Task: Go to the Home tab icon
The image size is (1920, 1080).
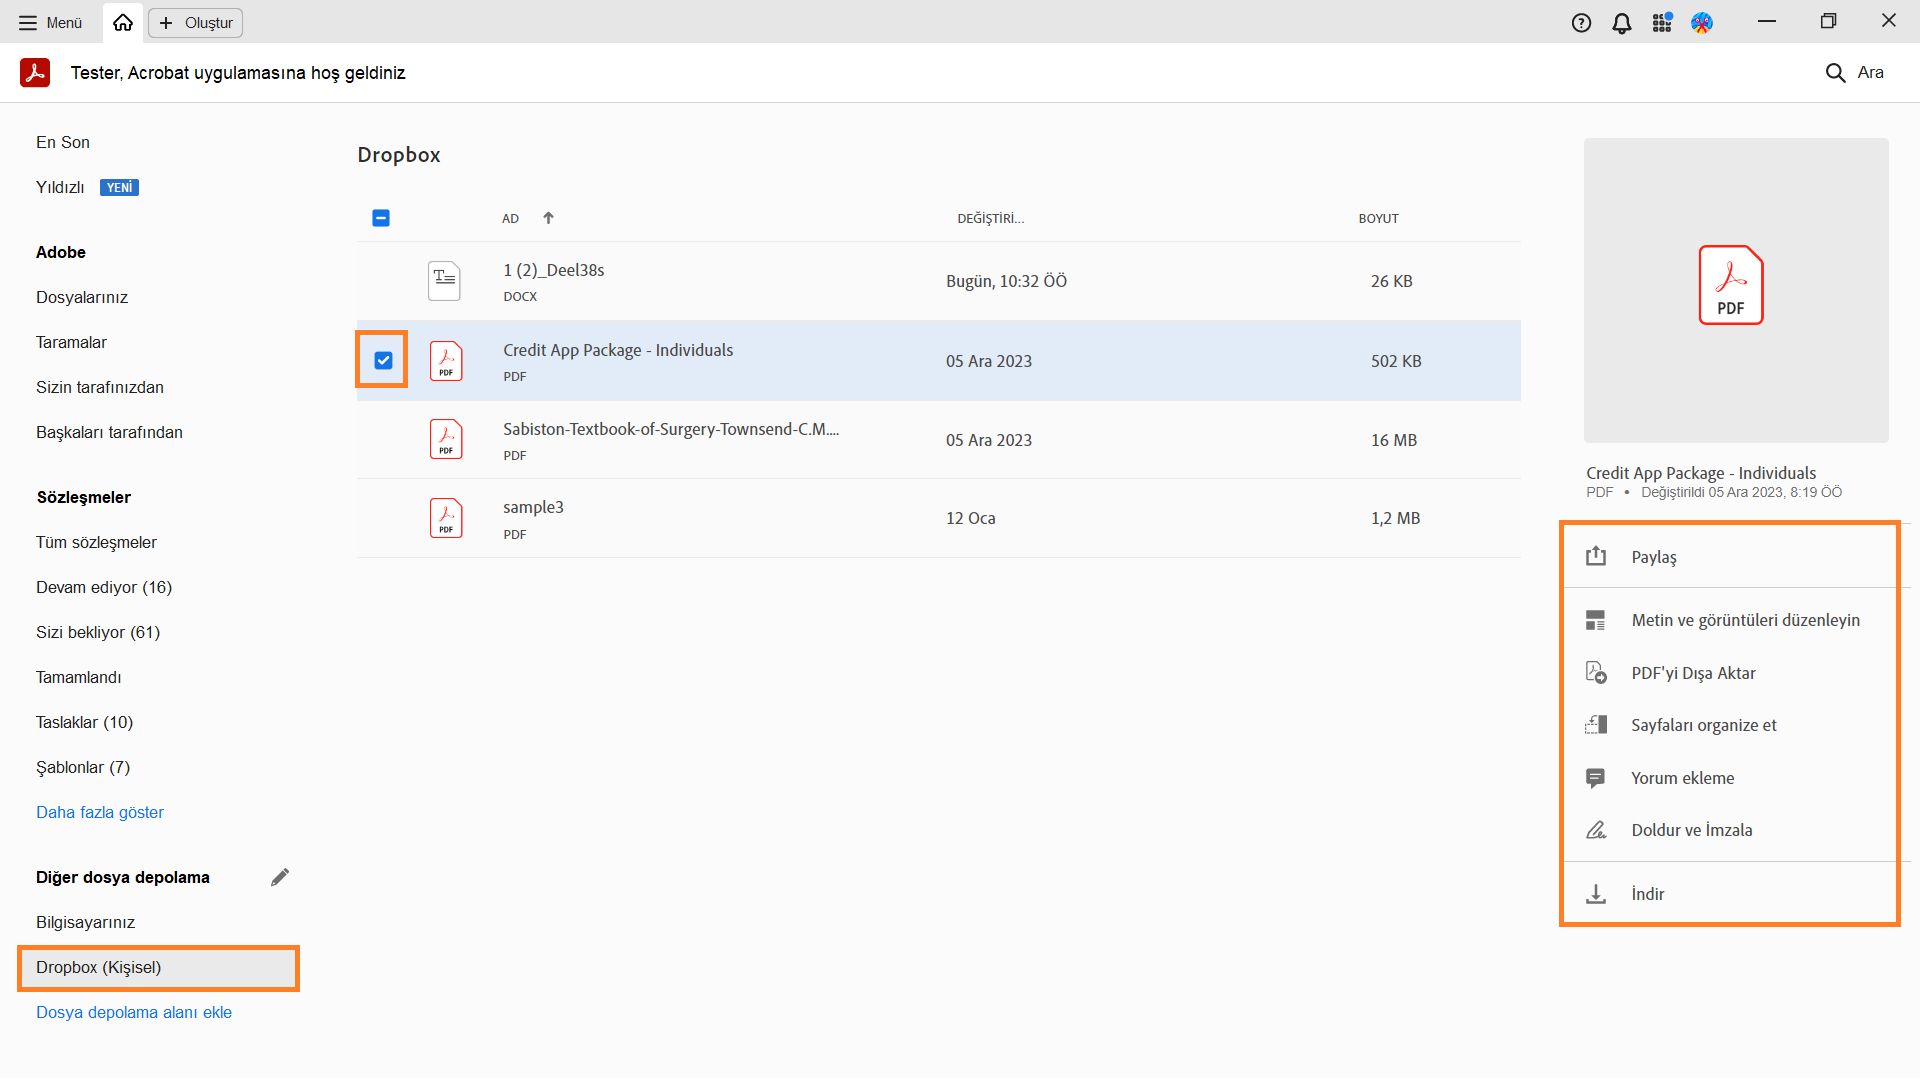Action: pos(123,23)
